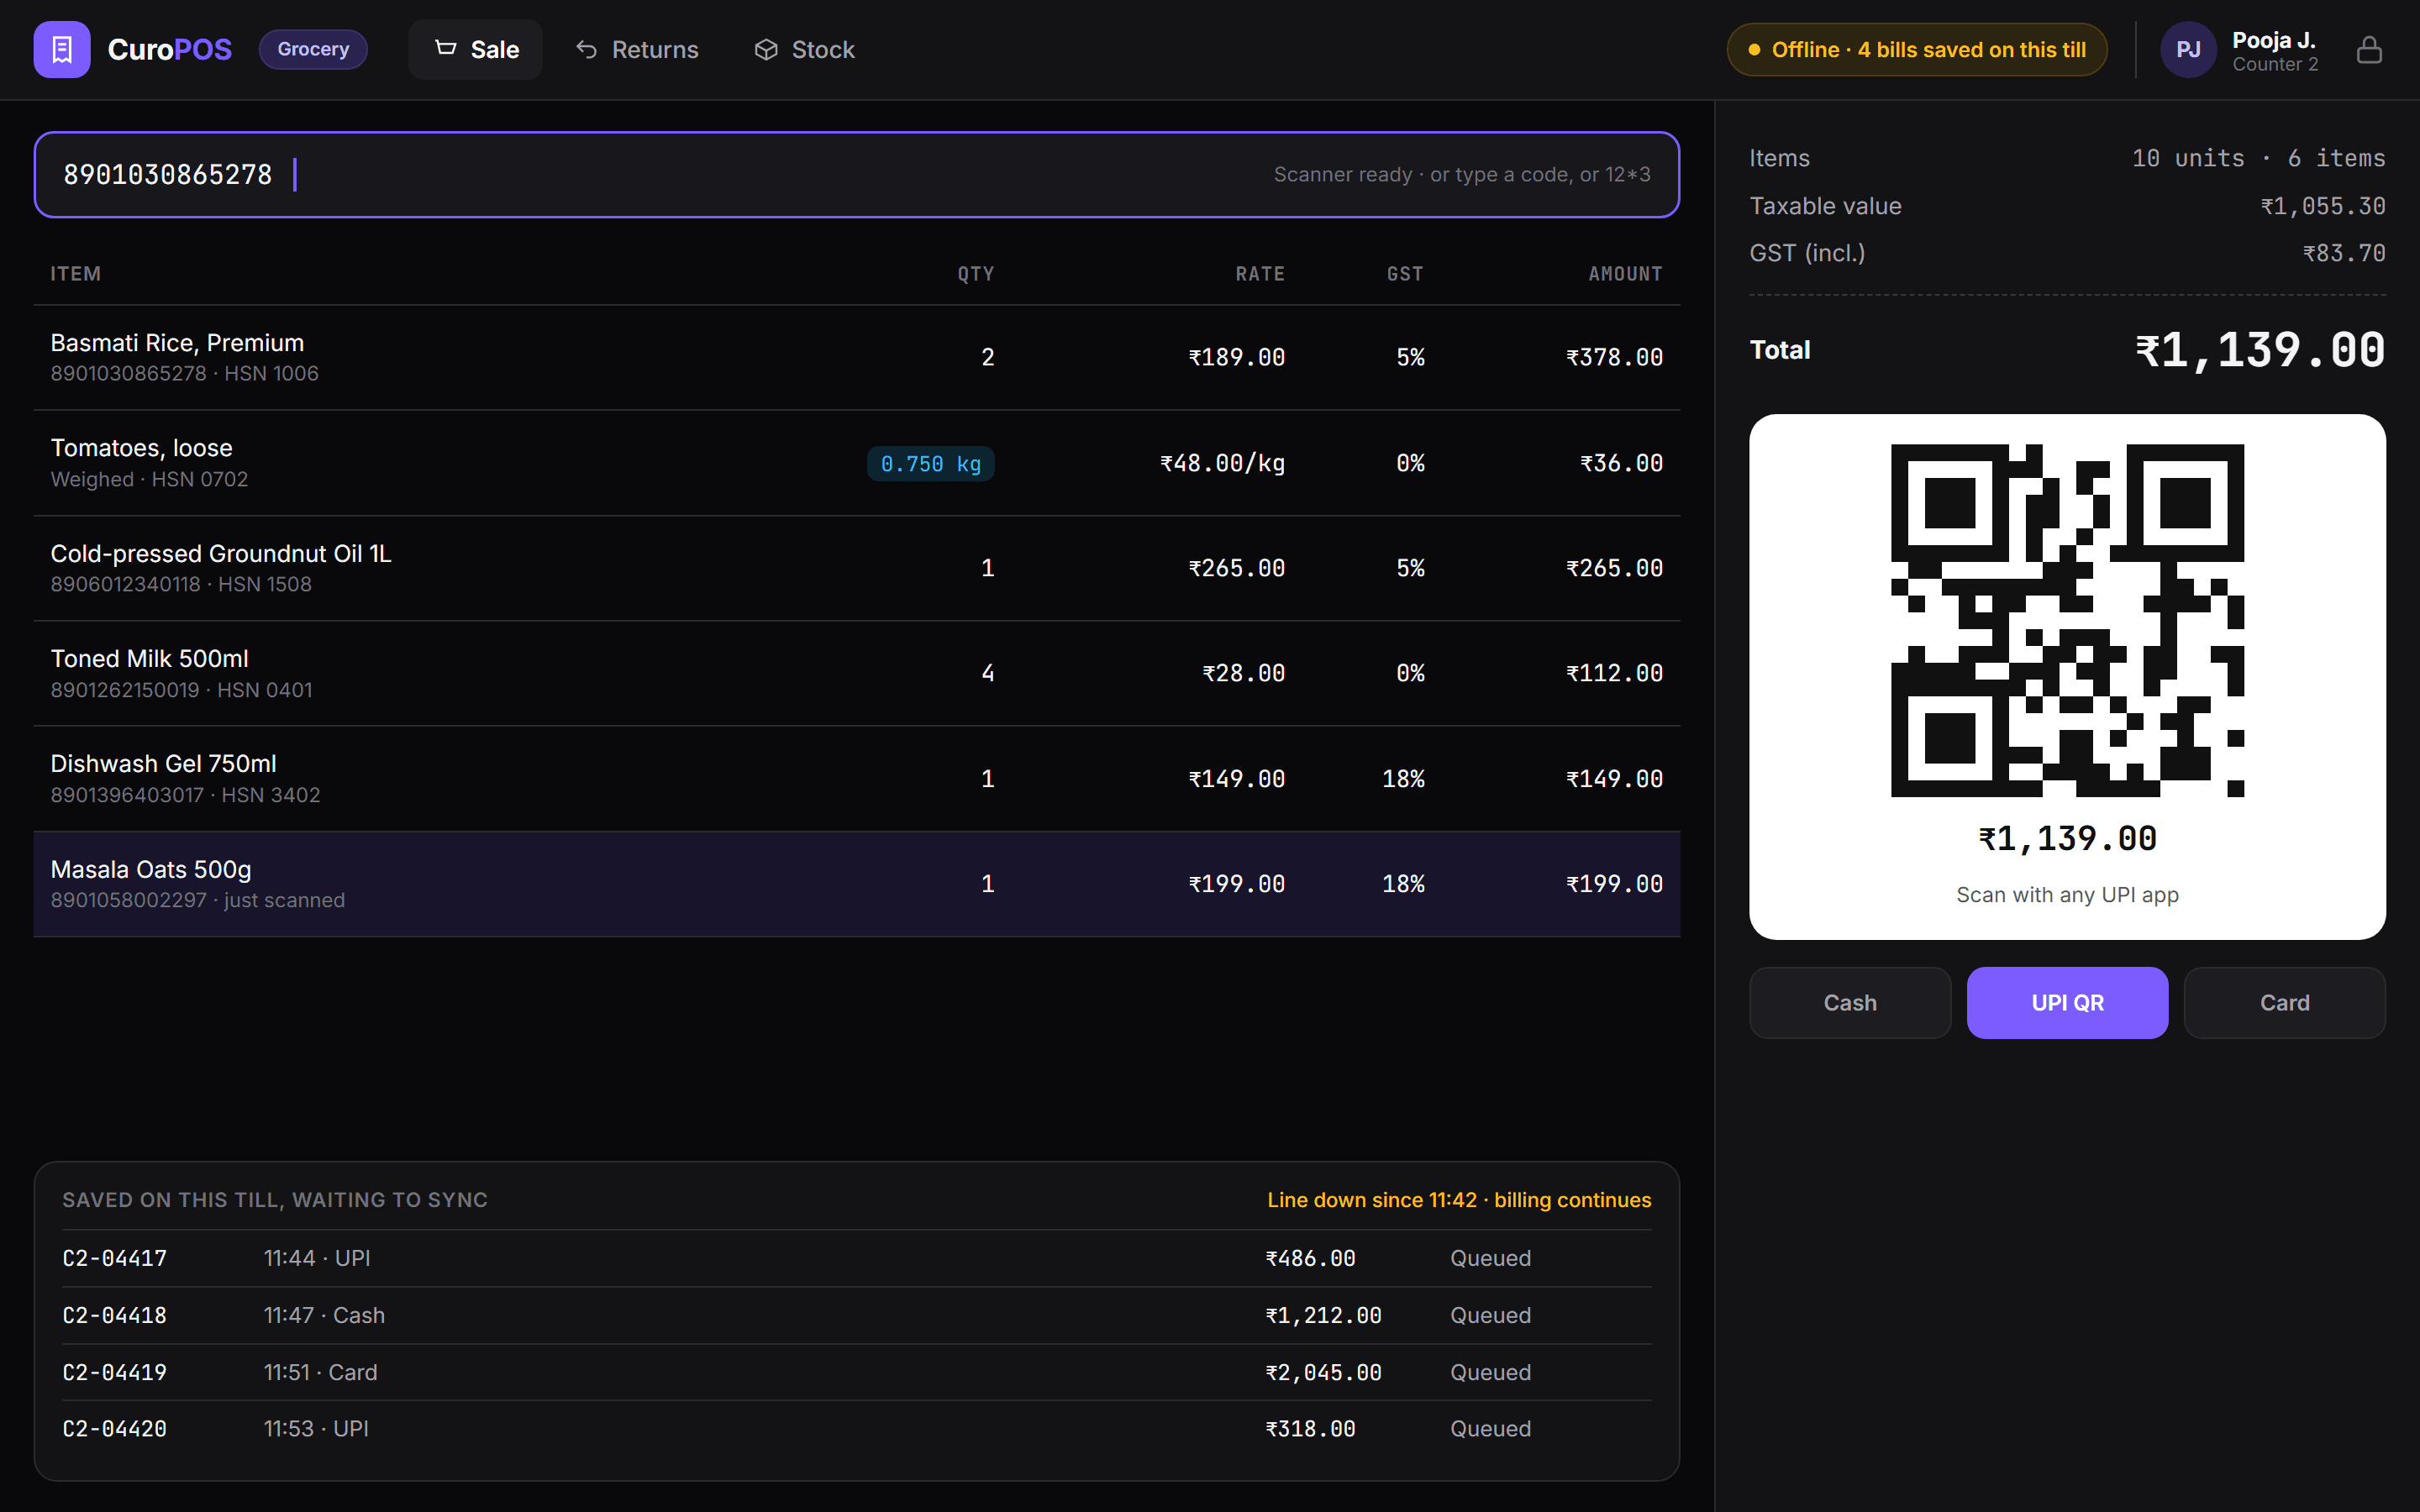This screenshot has height=1512, width=2420.
Task: Select the Tomatoes, loose item row
Action: (x=857, y=463)
